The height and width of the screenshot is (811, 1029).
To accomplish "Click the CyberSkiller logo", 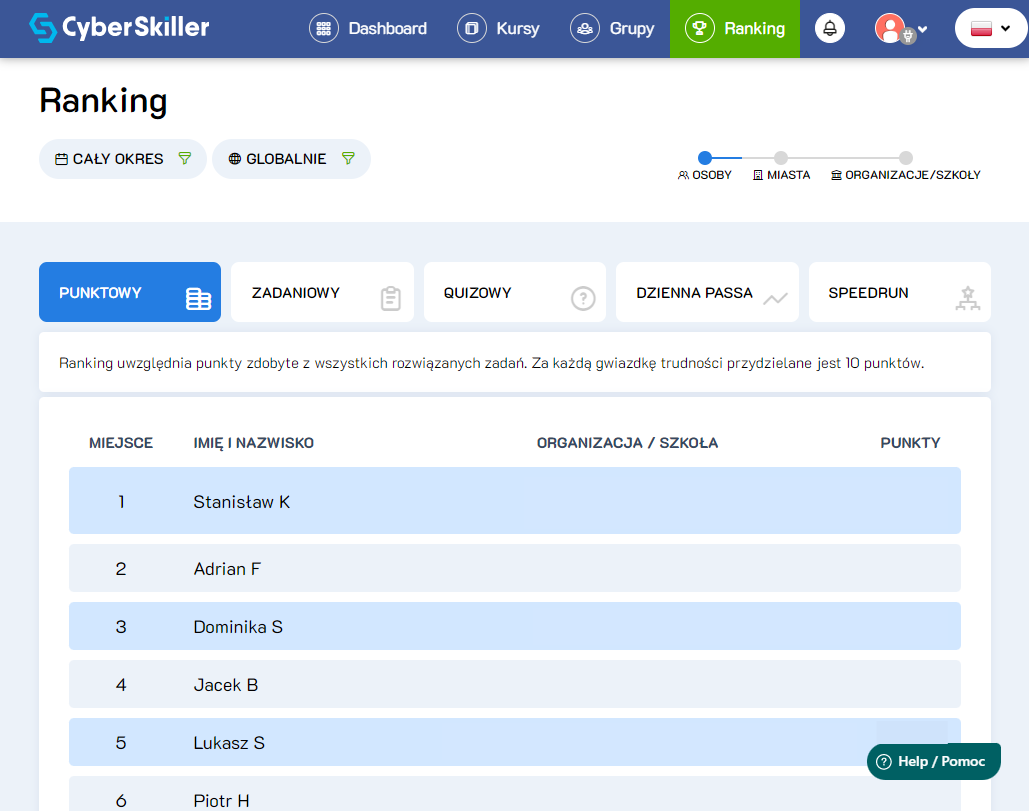I will pos(119,28).
